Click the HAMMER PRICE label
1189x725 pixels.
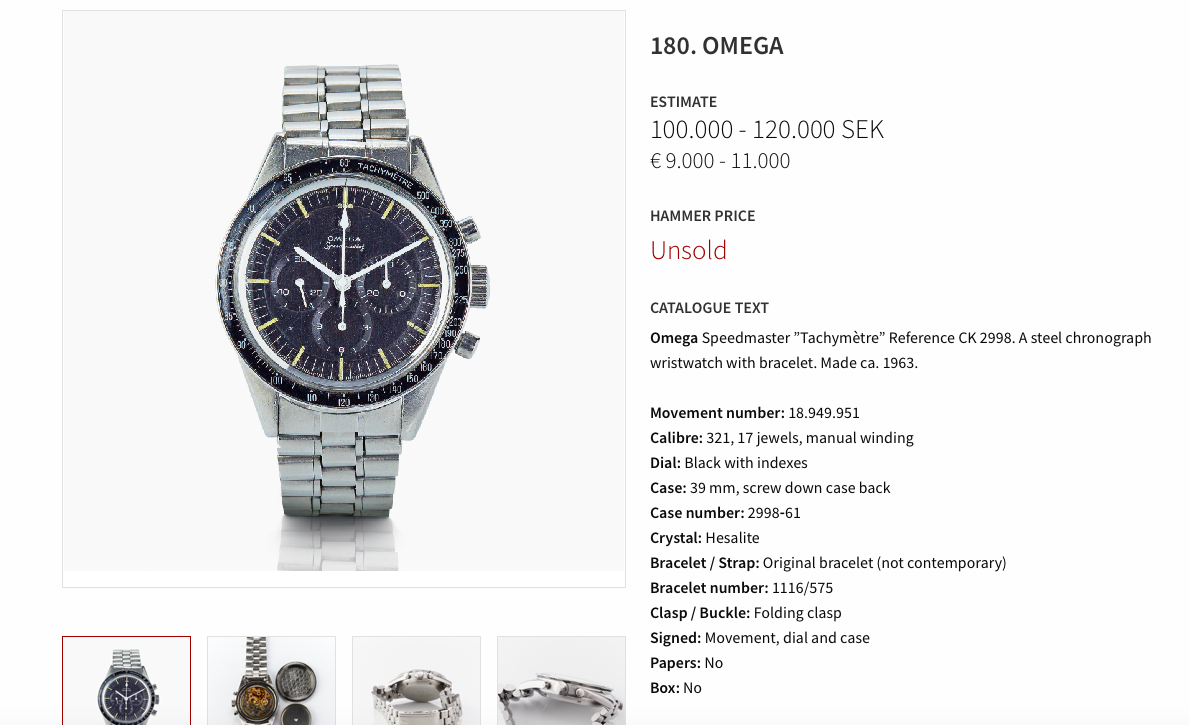[x=702, y=216]
